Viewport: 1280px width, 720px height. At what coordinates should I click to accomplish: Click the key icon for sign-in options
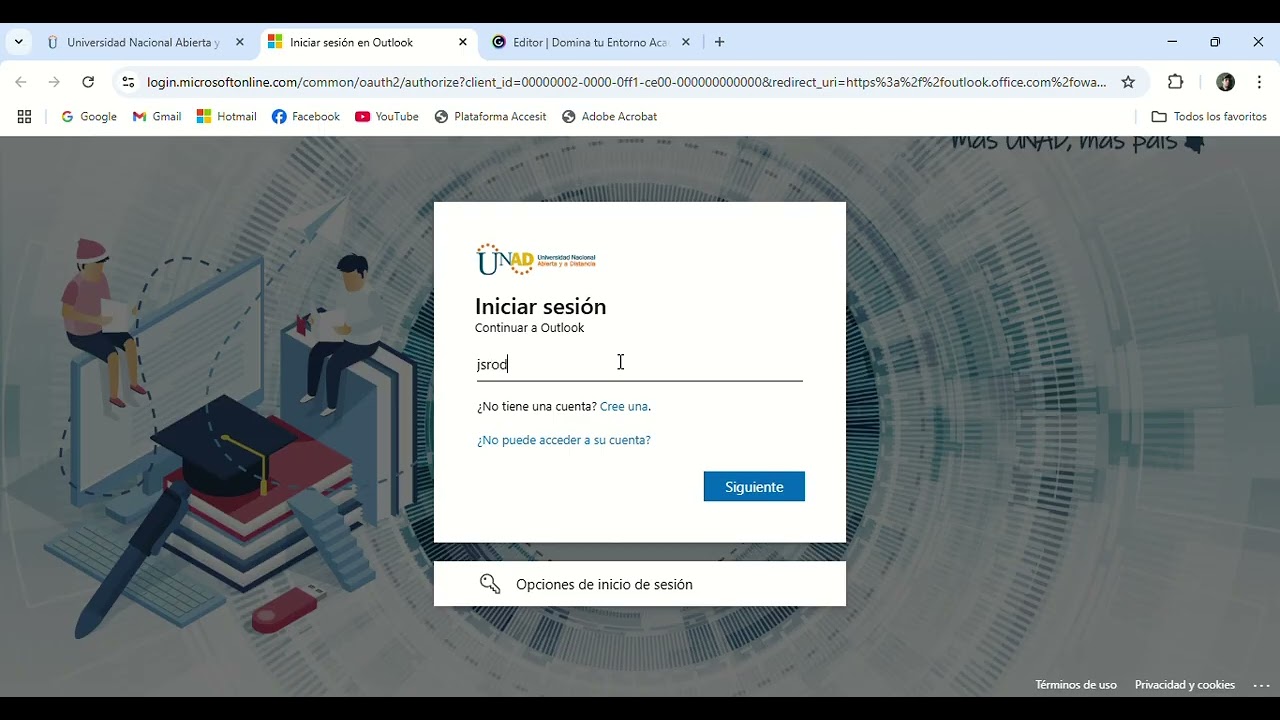(x=490, y=584)
